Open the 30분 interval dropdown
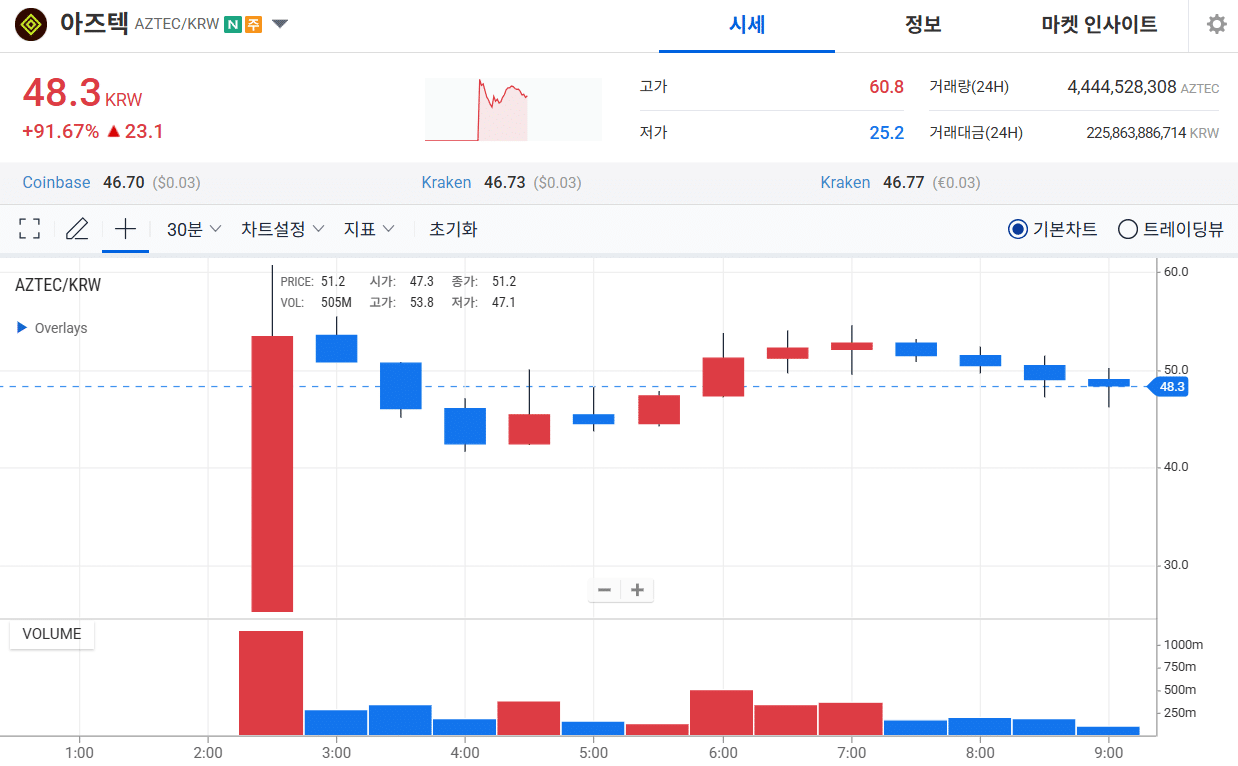Viewport: 1238px width, 766px height. (x=193, y=228)
